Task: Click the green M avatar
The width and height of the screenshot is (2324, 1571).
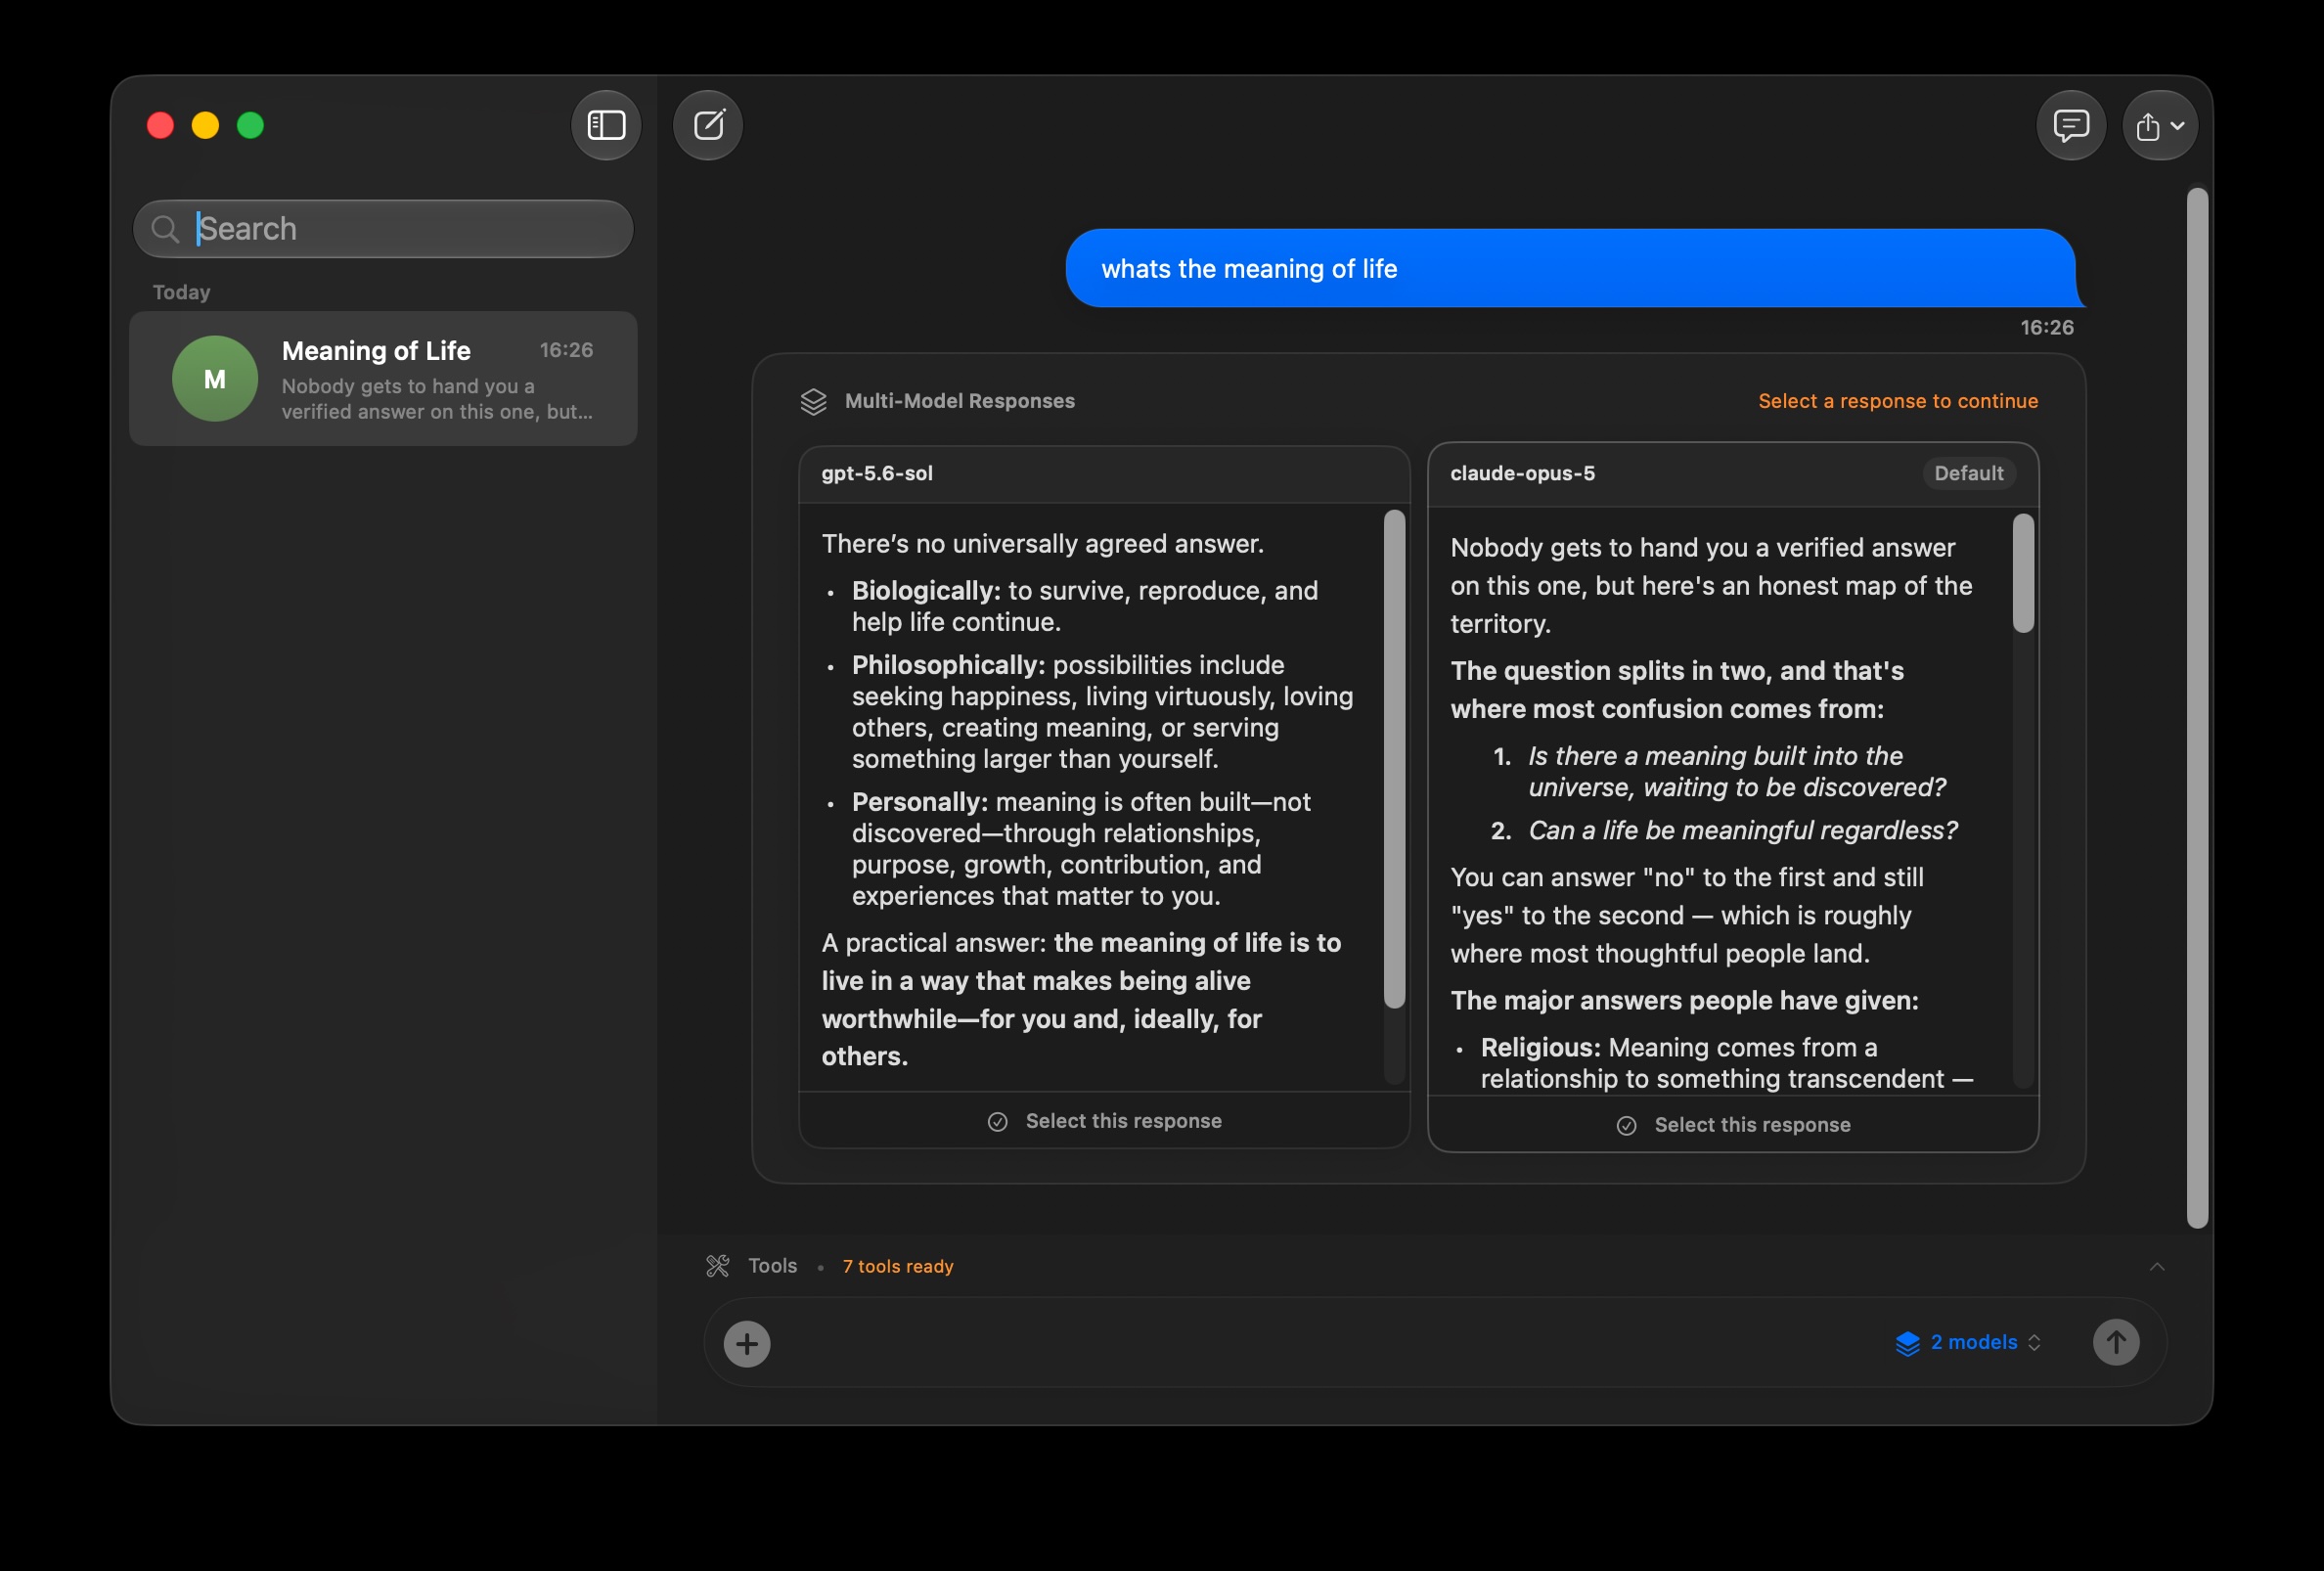Action: [215, 378]
